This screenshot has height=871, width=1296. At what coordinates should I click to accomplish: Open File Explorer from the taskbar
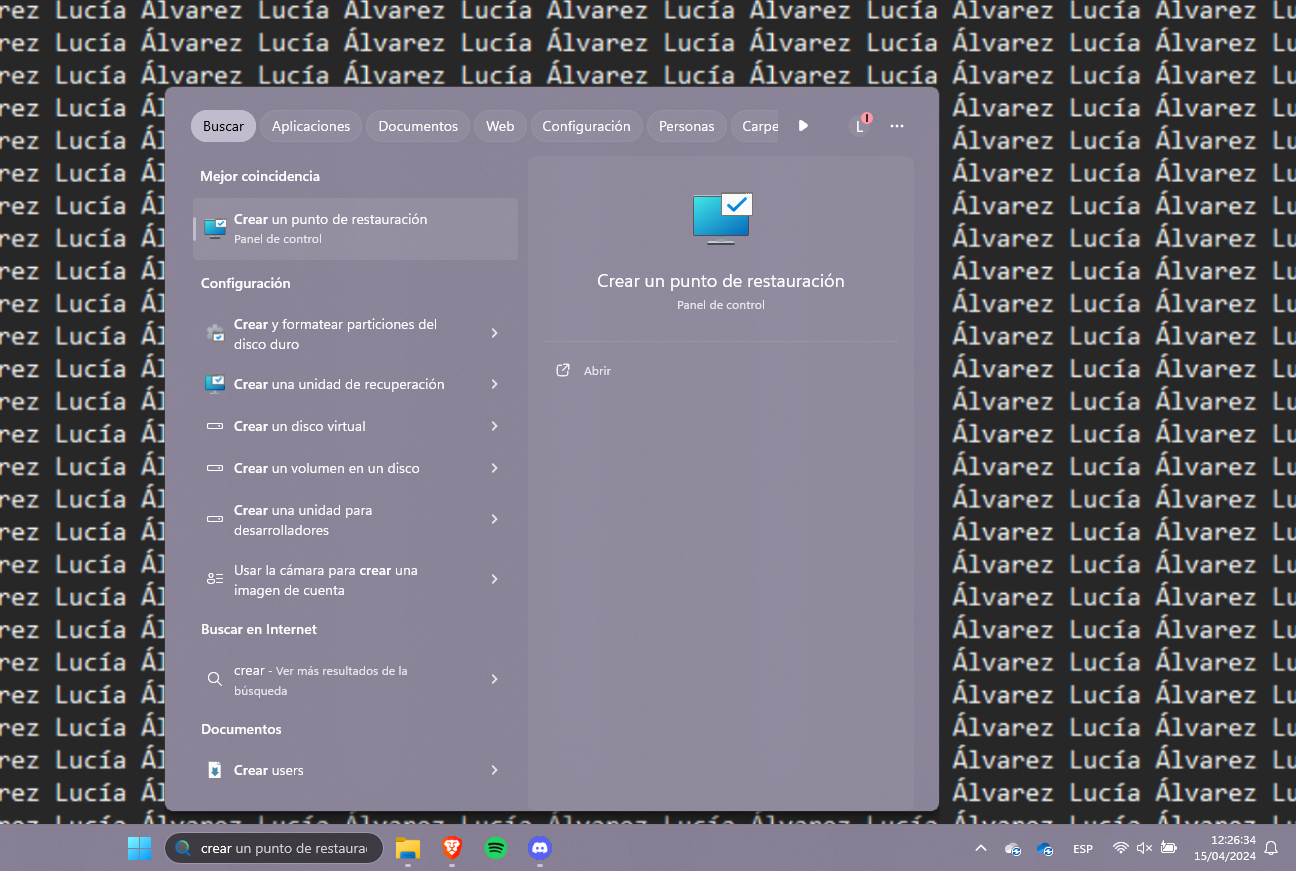pyautogui.click(x=407, y=848)
